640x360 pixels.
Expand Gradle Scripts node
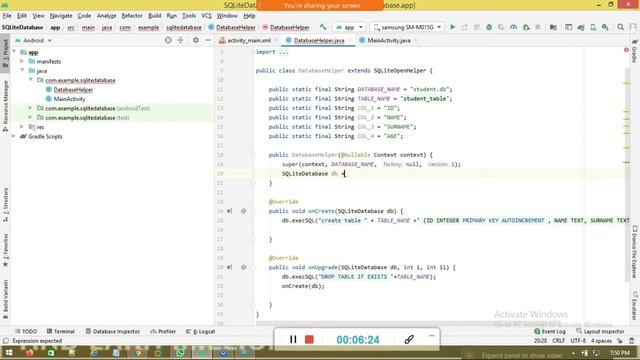coord(14,136)
